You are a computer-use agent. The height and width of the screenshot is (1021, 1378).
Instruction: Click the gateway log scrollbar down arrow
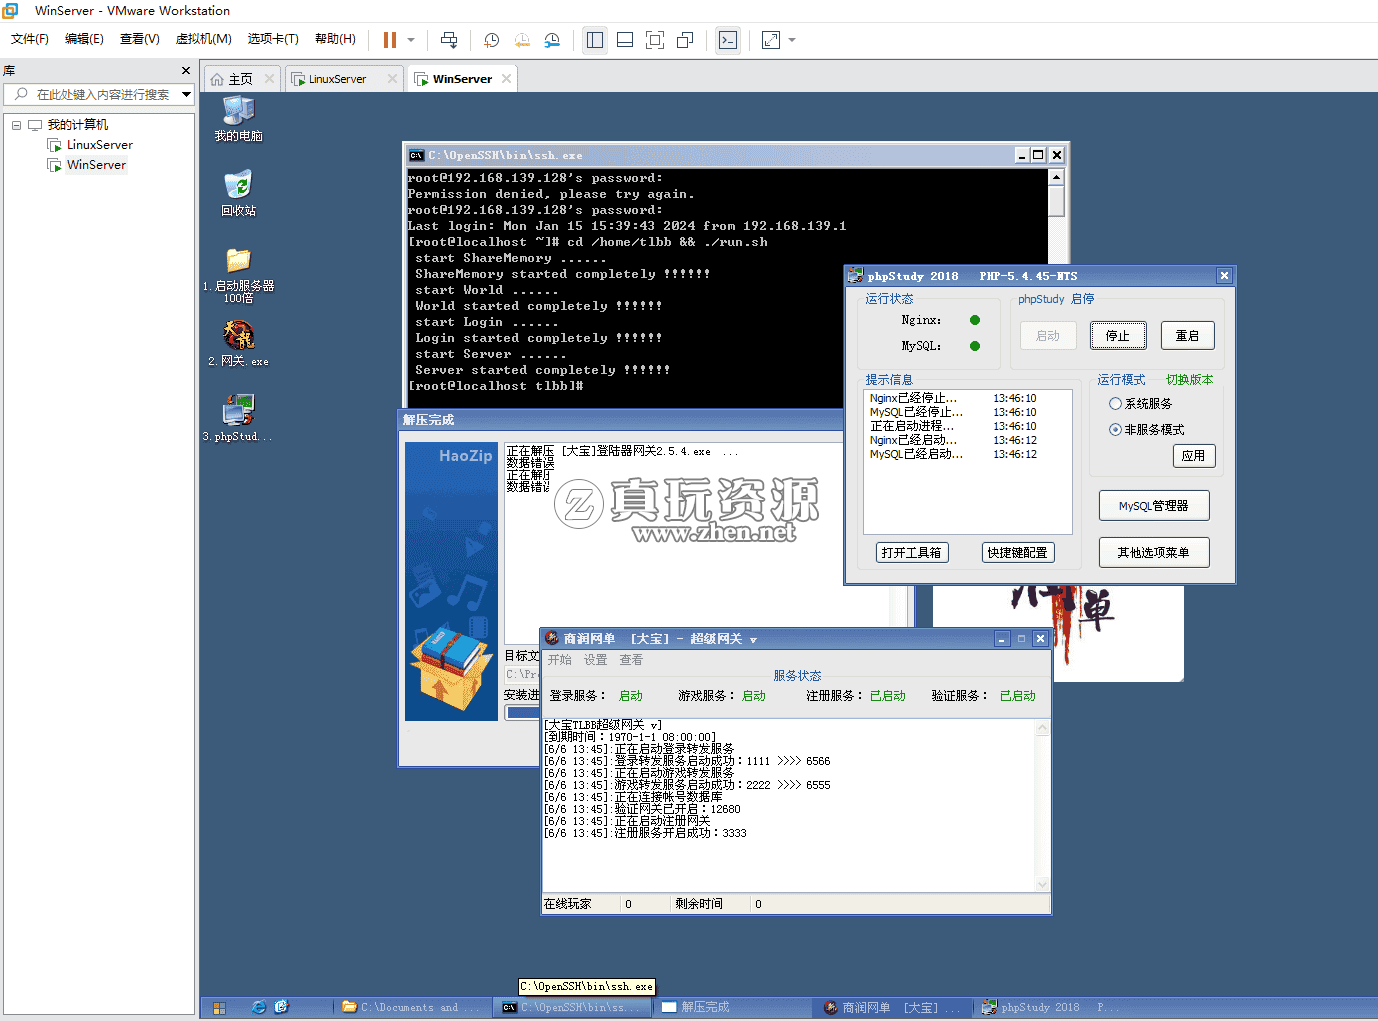(1043, 884)
